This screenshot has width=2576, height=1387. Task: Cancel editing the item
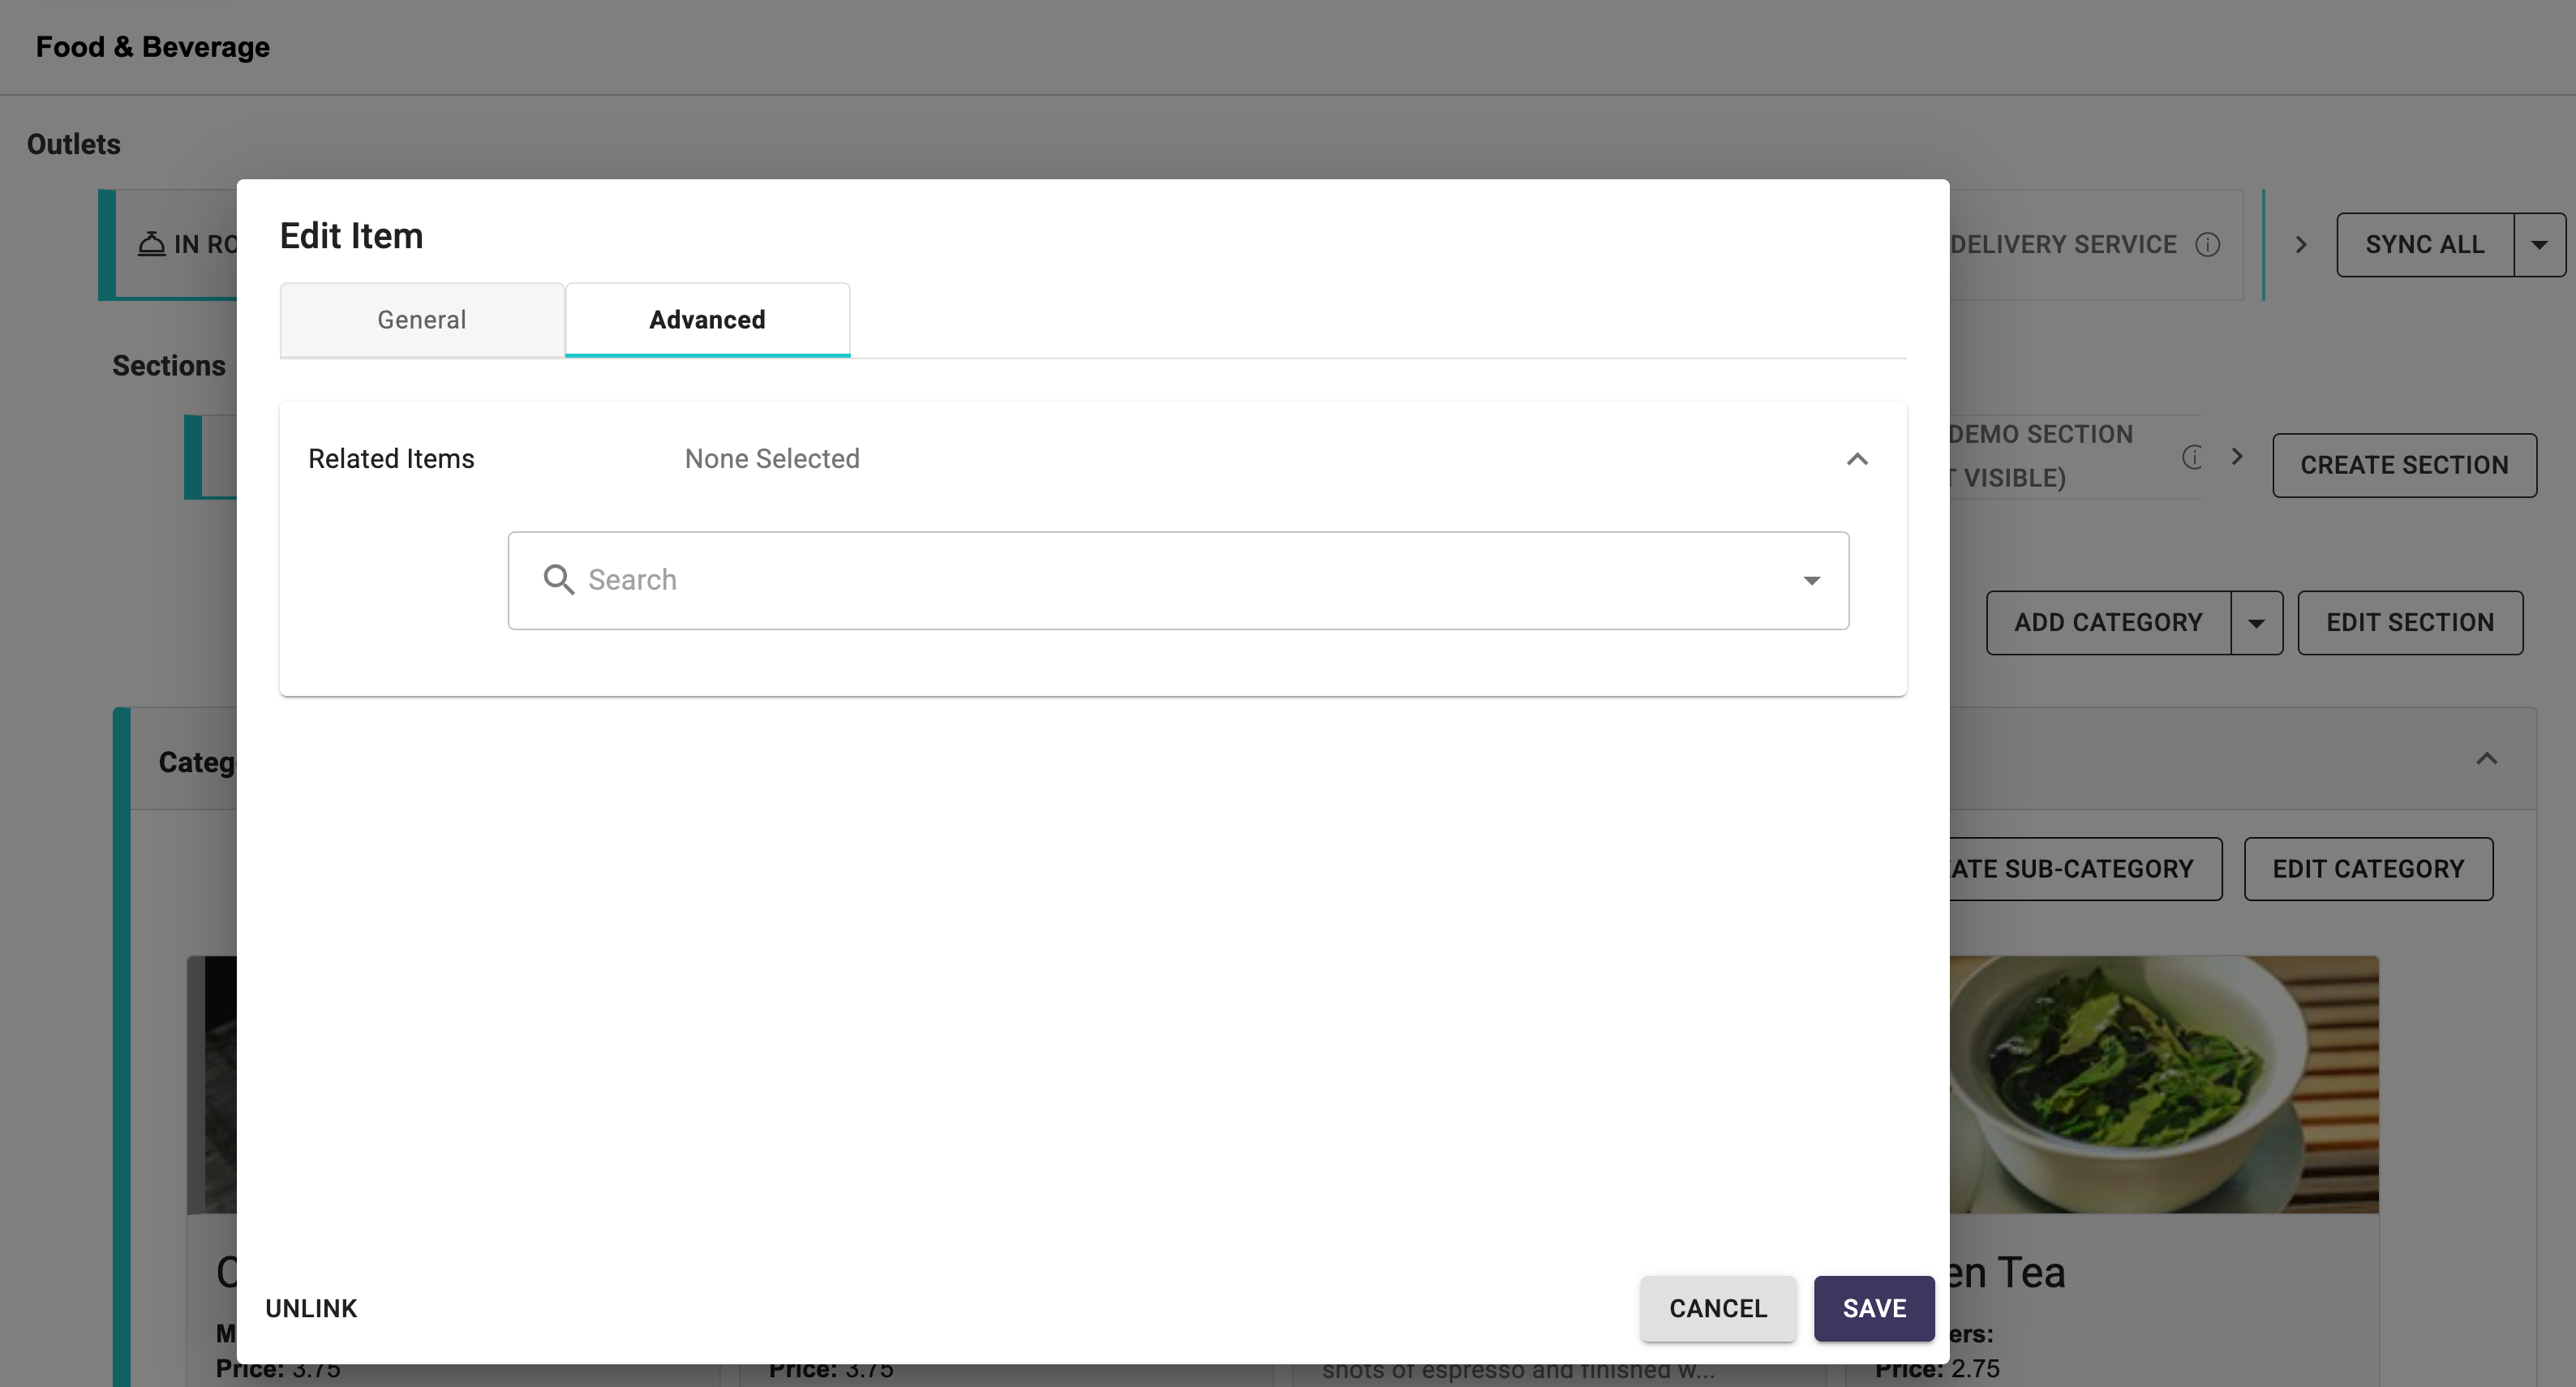pos(1717,1308)
